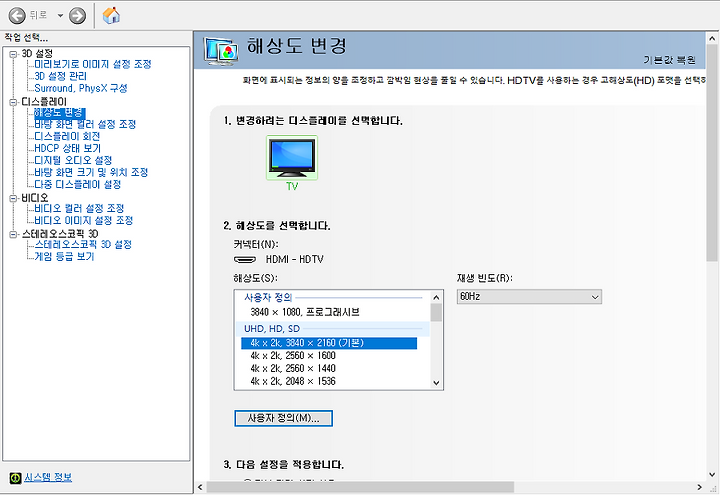Click resolution list scroll up arrow
Screen dimensions: 720x495
[x=436, y=297]
